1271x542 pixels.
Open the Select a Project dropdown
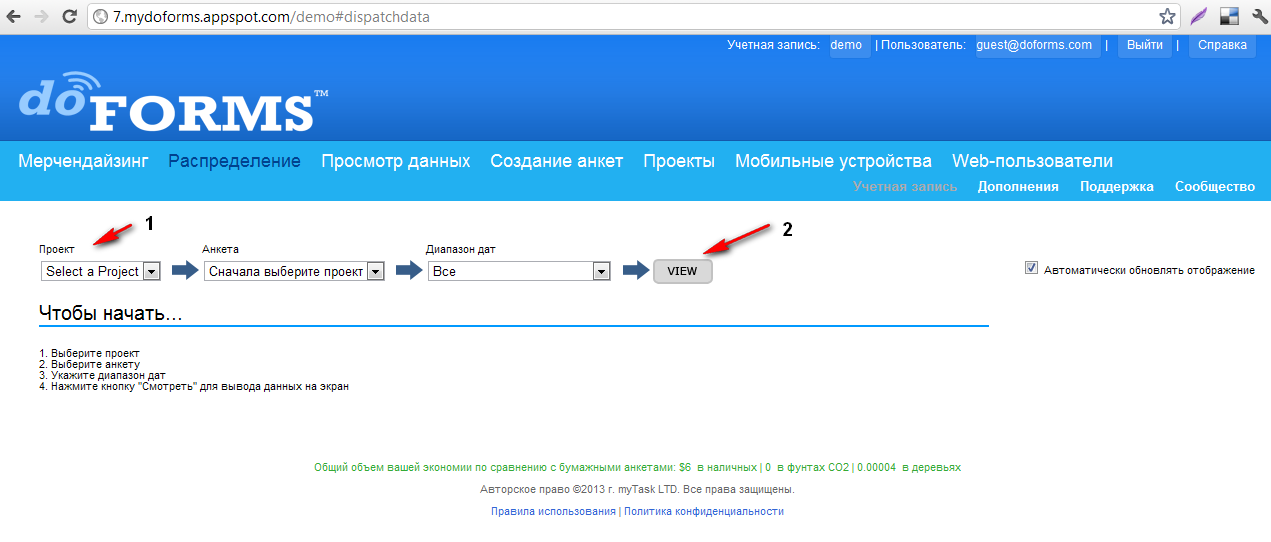(x=101, y=271)
